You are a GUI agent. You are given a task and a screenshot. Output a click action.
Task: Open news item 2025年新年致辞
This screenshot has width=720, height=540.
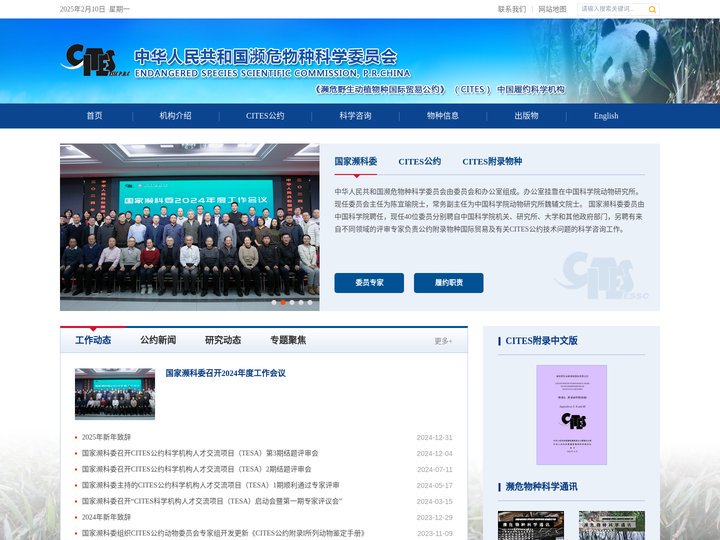pos(107,437)
